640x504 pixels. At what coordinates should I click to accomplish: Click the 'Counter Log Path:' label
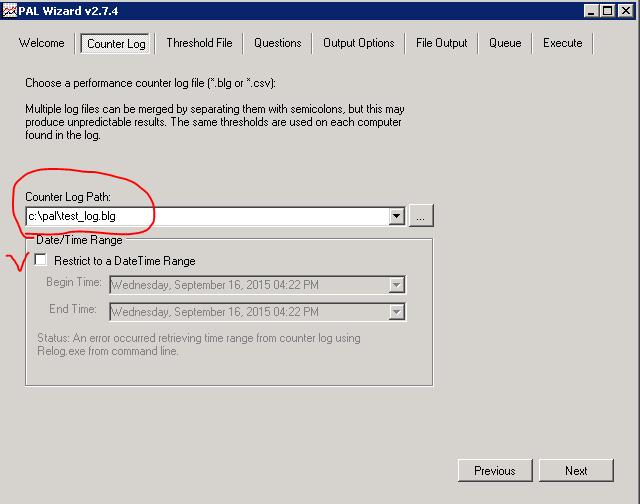[x=68, y=197]
